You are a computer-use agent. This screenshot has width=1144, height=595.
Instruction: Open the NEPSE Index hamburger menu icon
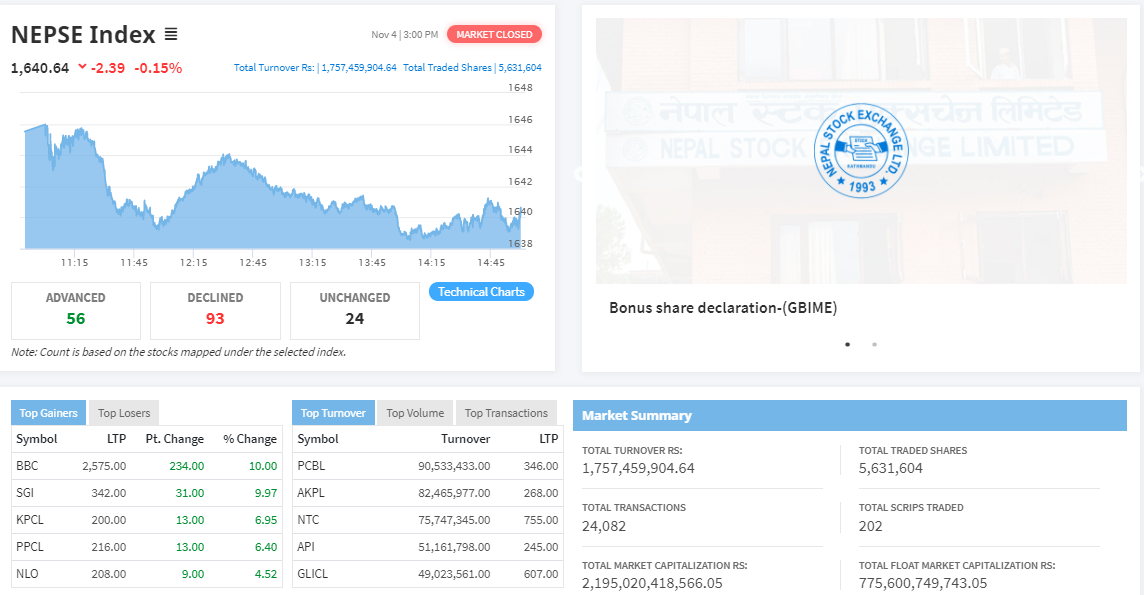pos(171,34)
